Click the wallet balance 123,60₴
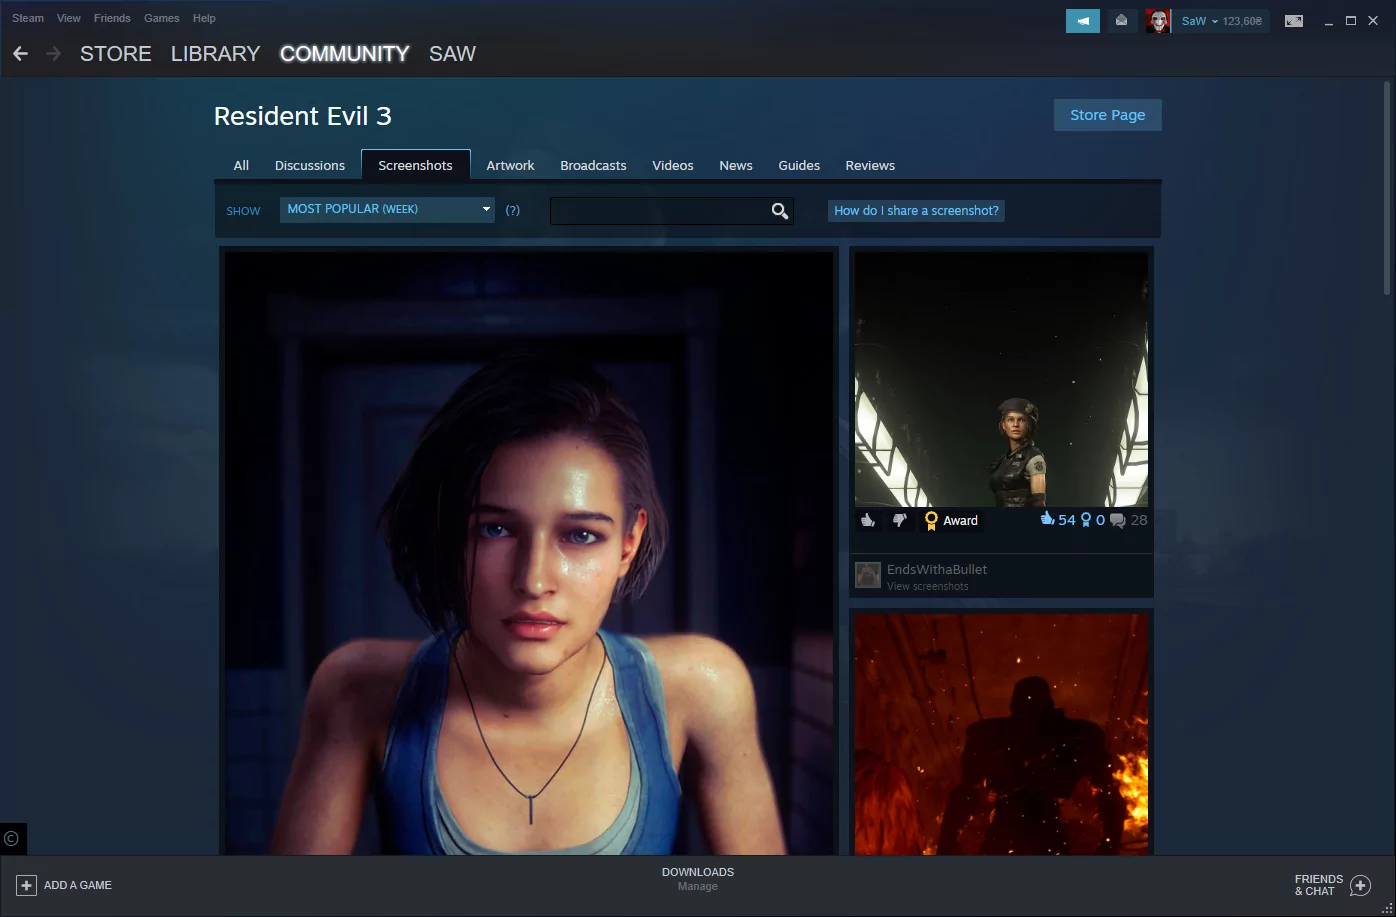The image size is (1396, 917). [1242, 21]
